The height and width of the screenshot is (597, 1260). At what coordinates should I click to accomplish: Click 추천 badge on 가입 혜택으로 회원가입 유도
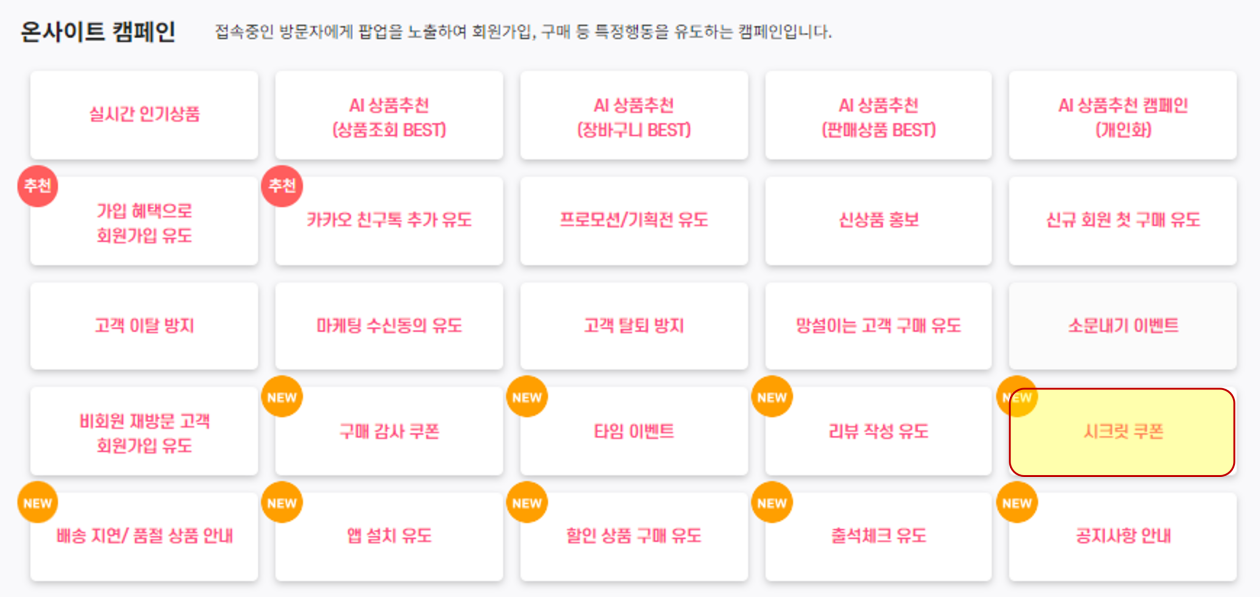point(38,187)
